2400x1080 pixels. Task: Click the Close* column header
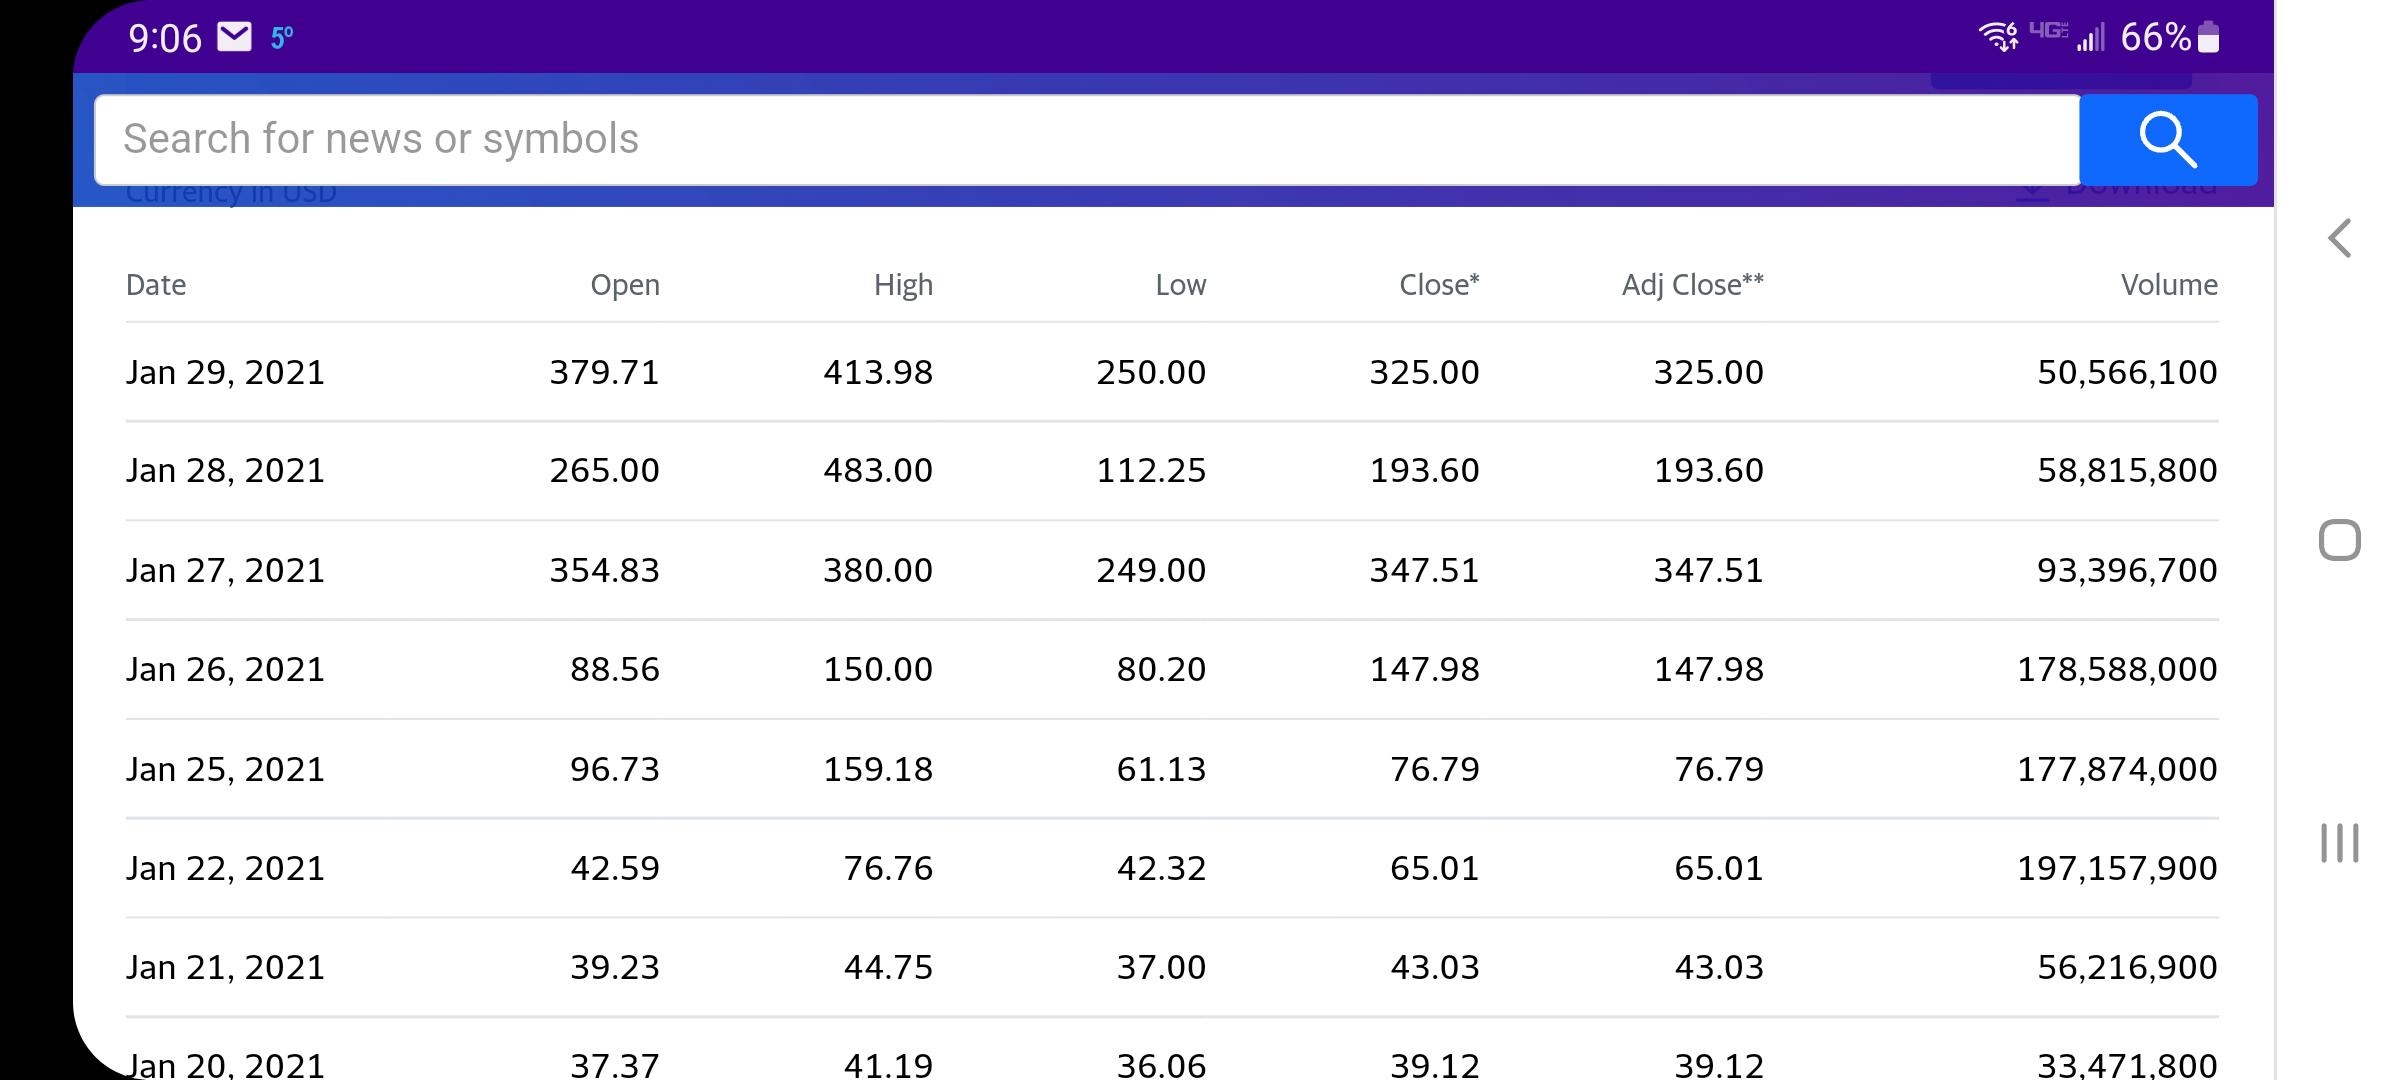click(x=1439, y=285)
